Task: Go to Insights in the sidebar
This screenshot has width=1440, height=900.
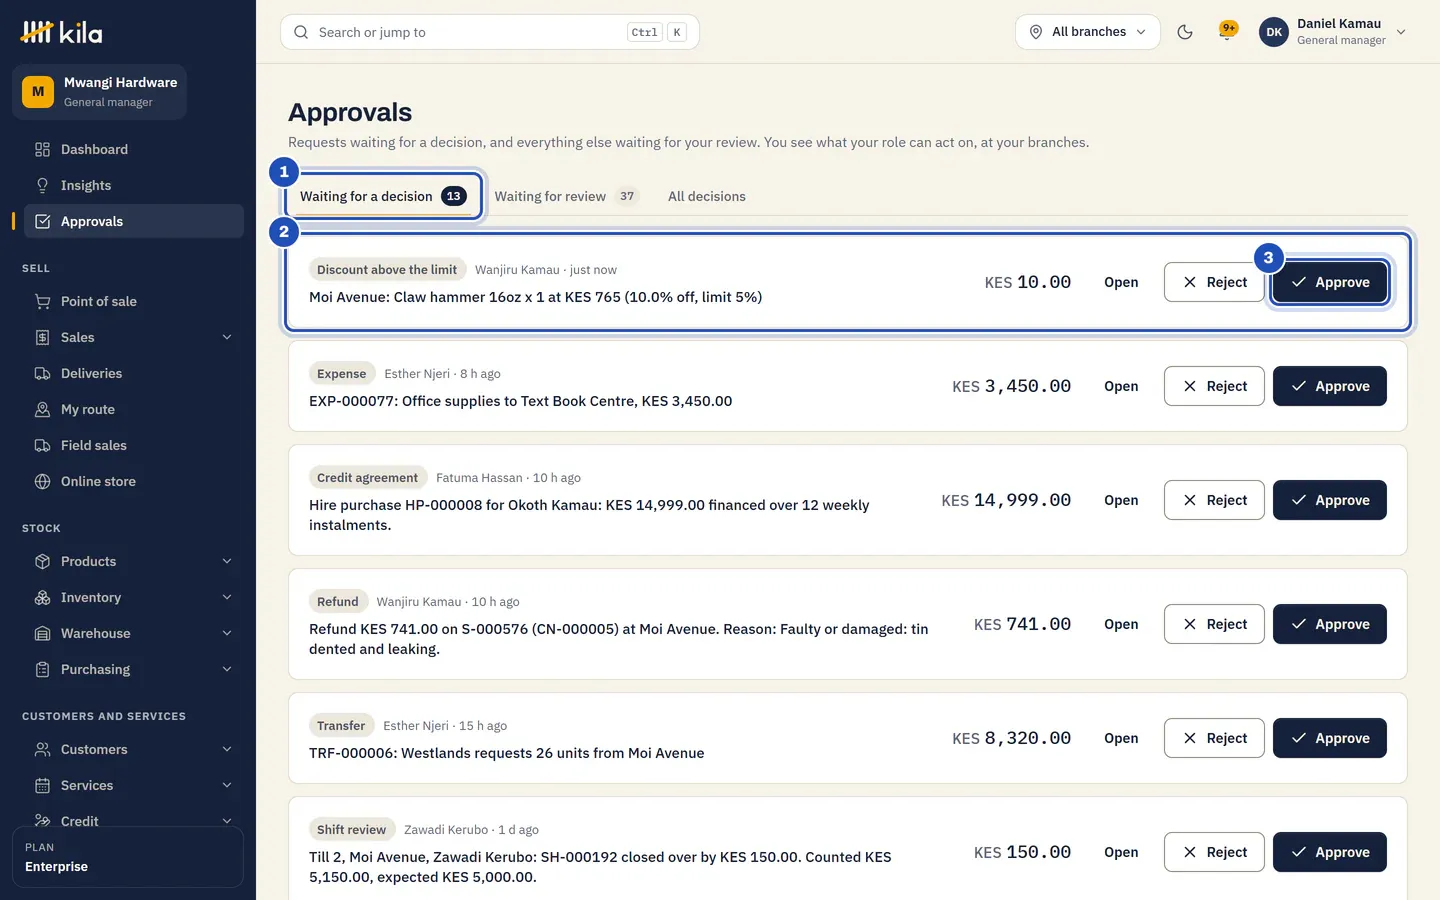Action: pyautogui.click(x=128, y=185)
